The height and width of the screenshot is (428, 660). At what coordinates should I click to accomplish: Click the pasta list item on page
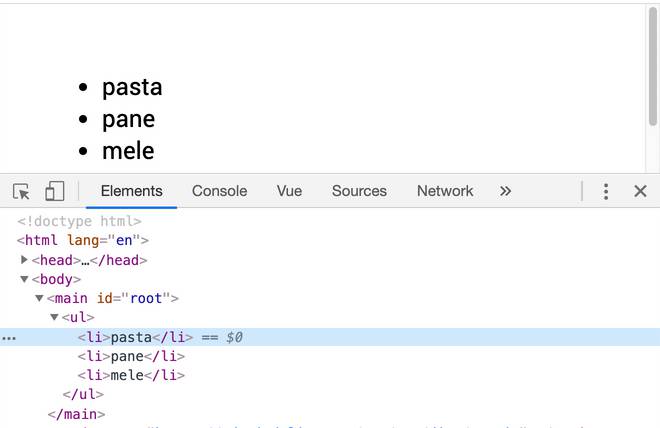(x=131, y=87)
